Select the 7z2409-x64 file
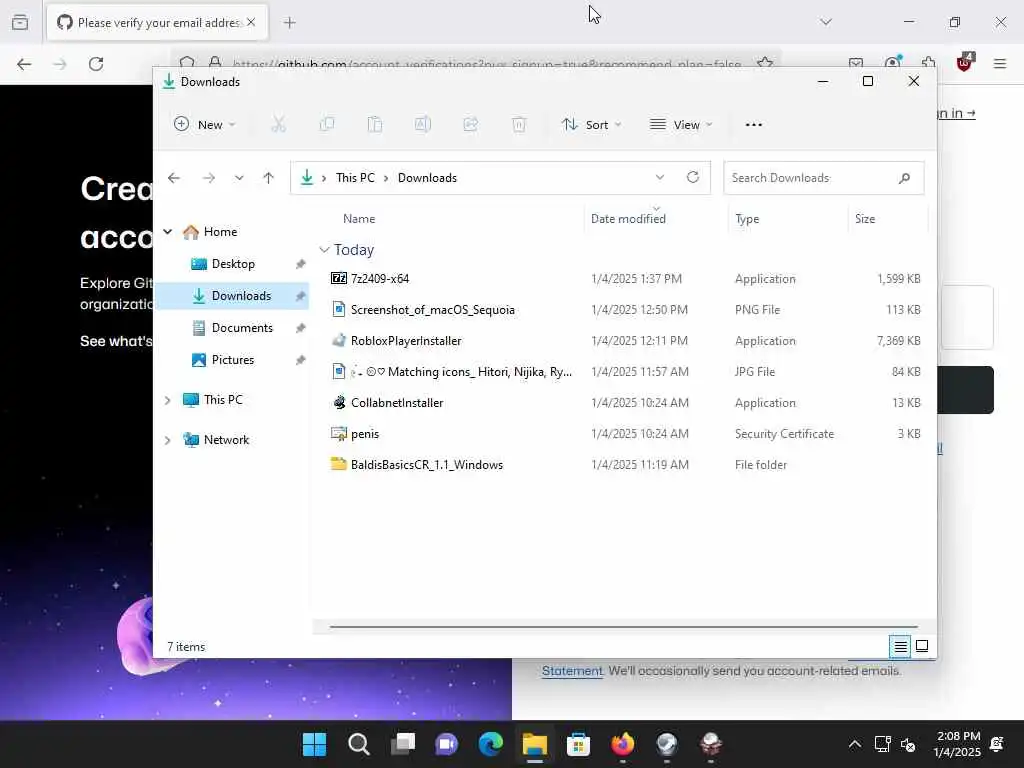 (x=379, y=279)
